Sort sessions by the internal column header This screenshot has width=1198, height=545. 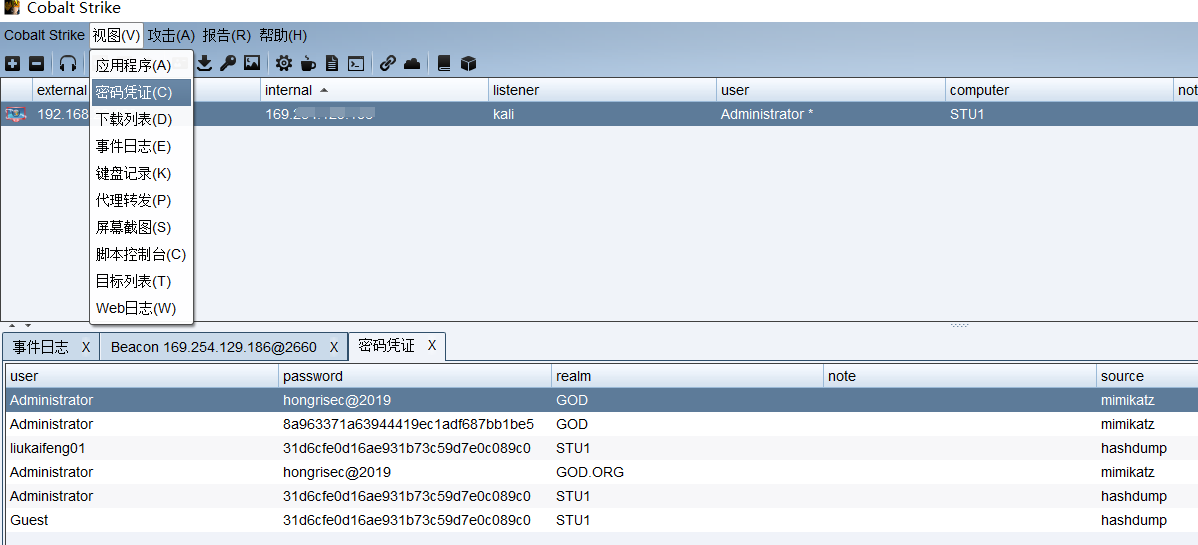click(374, 90)
